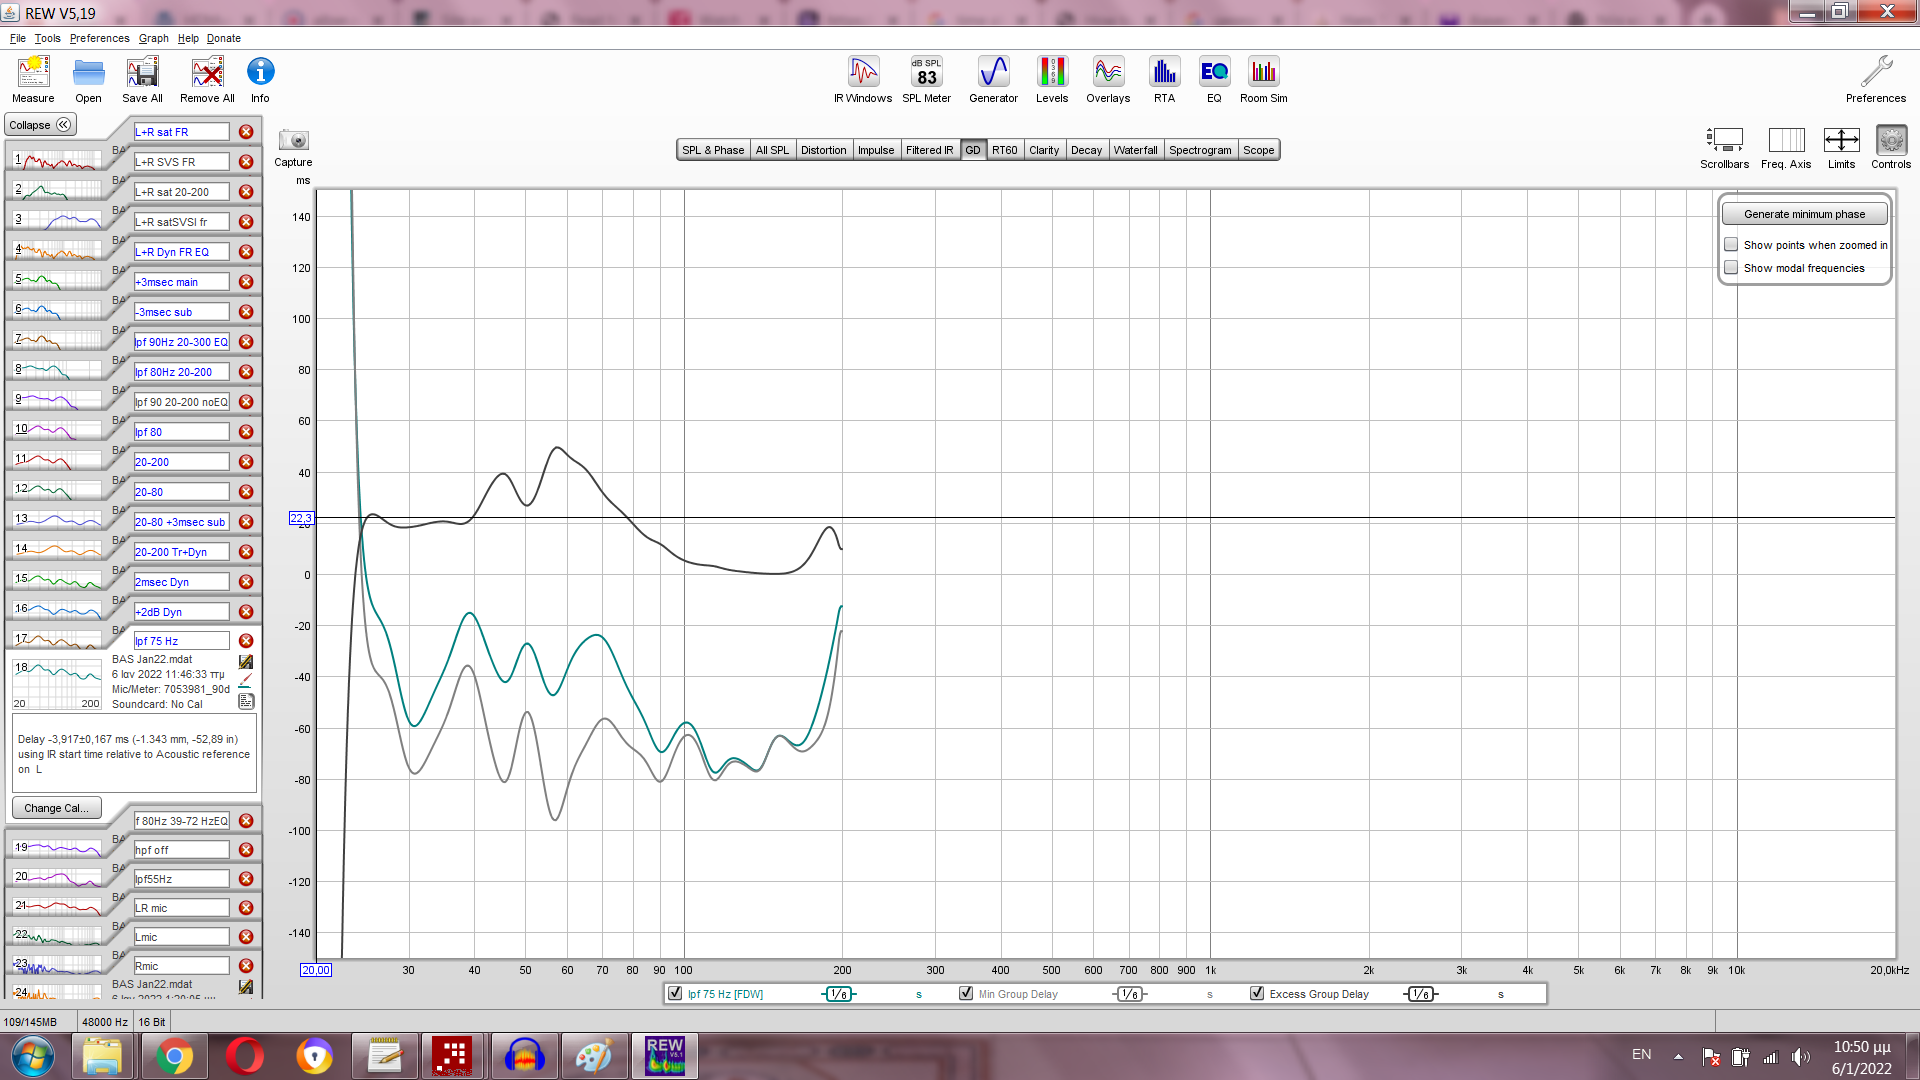Open Opera from the taskbar
The height and width of the screenshot is (1080, 1920).
pyautogui.click(x=244, y=1056)
